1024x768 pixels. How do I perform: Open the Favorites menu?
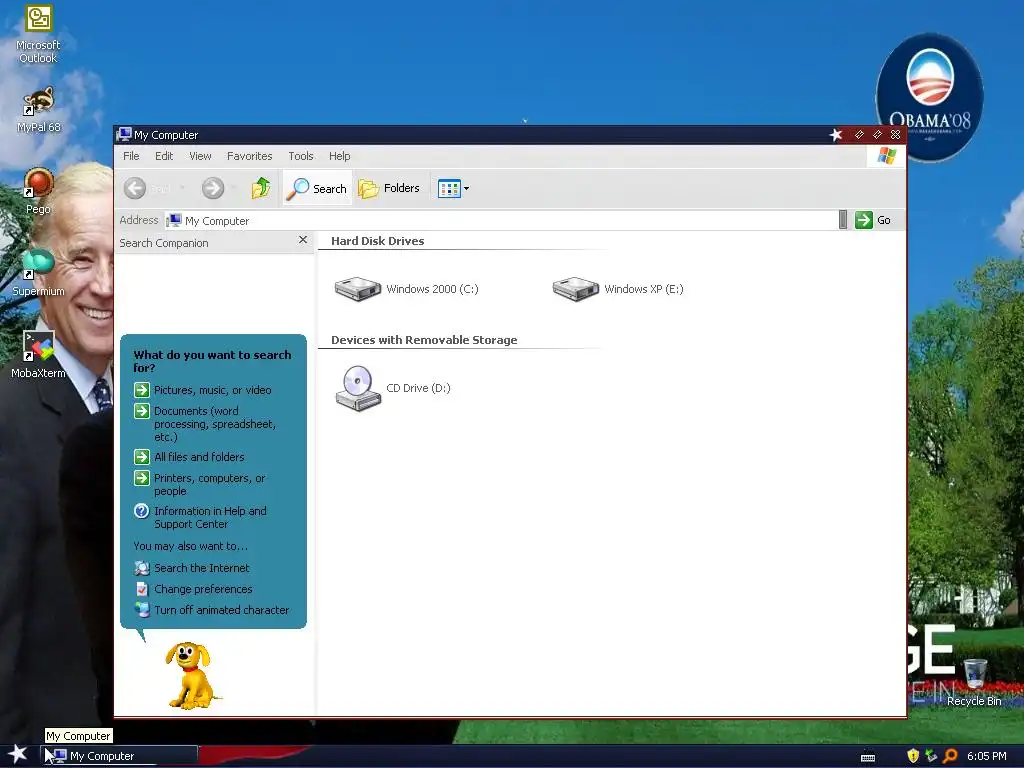[249, 156]
